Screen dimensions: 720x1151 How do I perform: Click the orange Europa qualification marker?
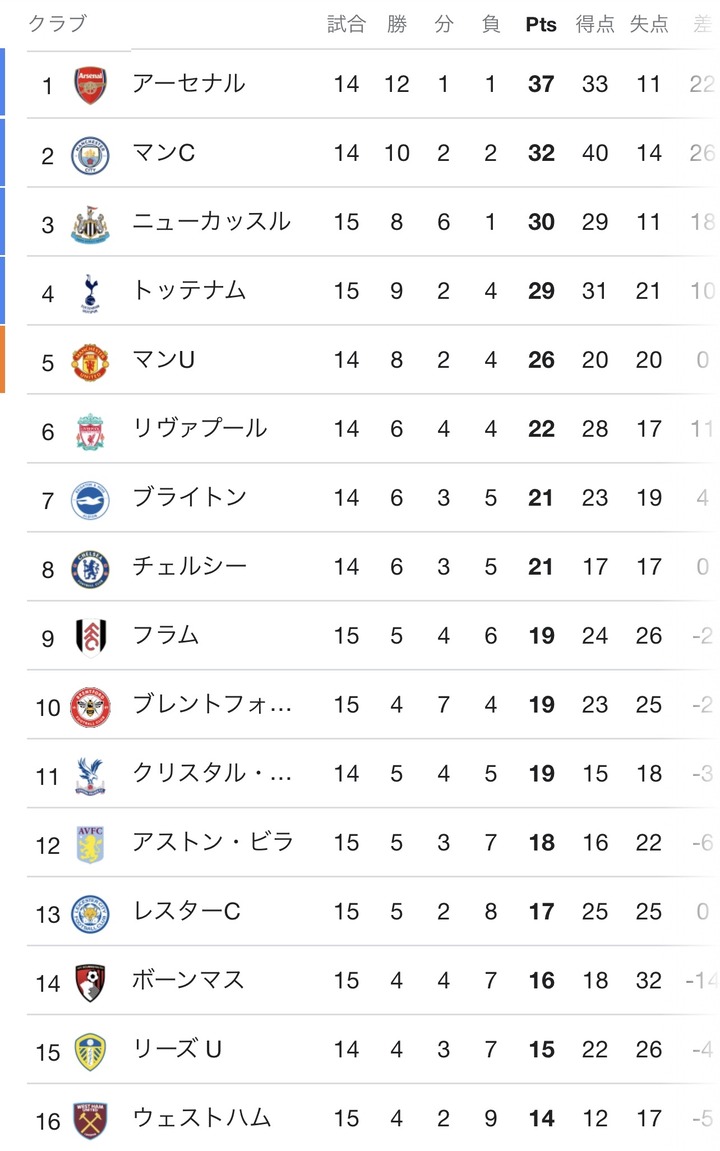pyautogui.click(x=2, y=360)
